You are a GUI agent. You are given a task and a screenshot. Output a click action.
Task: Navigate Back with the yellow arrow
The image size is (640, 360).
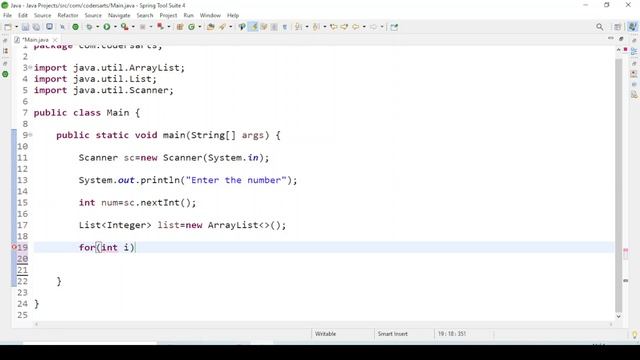coord(356,27)
